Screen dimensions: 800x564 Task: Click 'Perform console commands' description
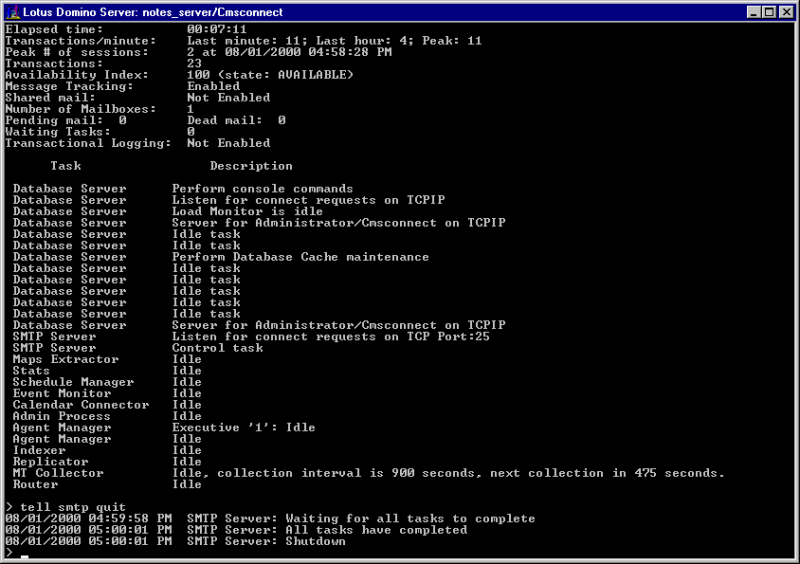[262, 188]
